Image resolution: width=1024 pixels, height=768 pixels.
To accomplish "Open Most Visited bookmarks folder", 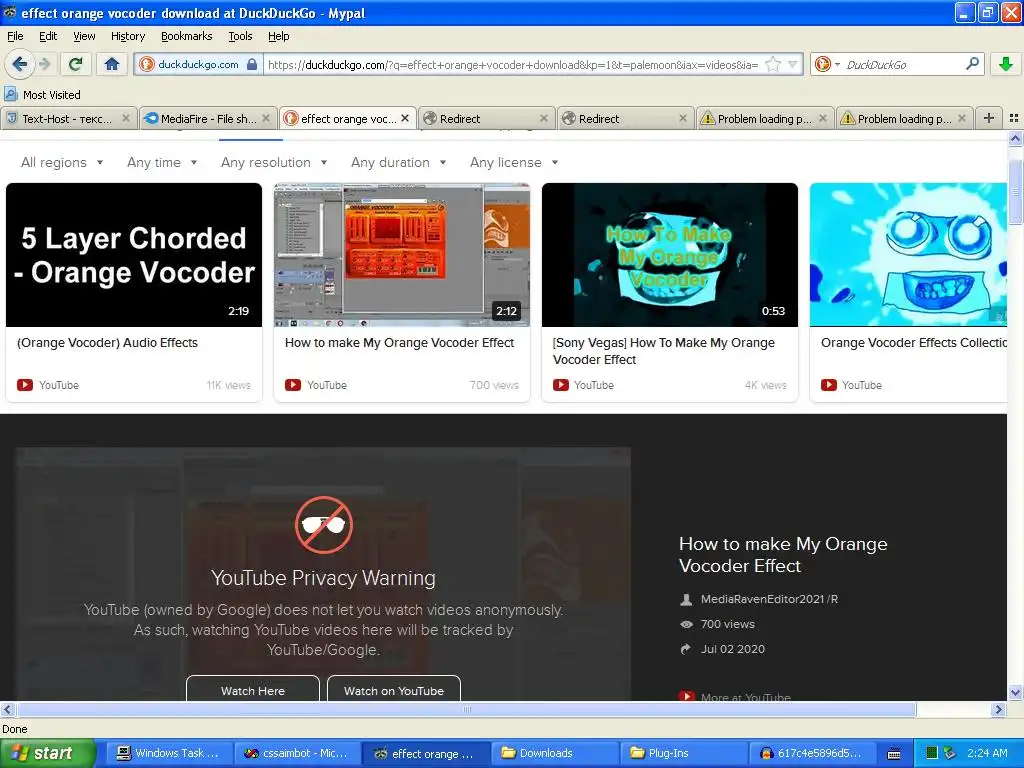I will [x=42, y=95].
